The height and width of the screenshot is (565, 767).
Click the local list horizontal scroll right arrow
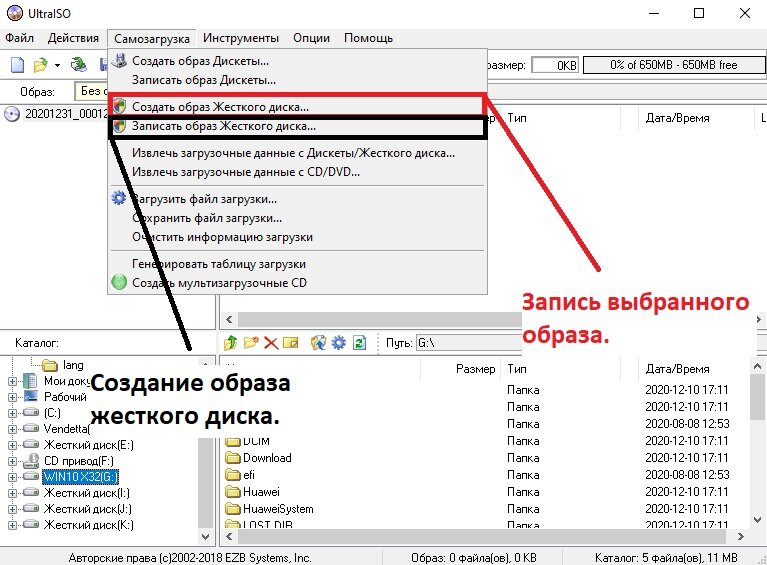pyautogui.click(x=741, y=537)
